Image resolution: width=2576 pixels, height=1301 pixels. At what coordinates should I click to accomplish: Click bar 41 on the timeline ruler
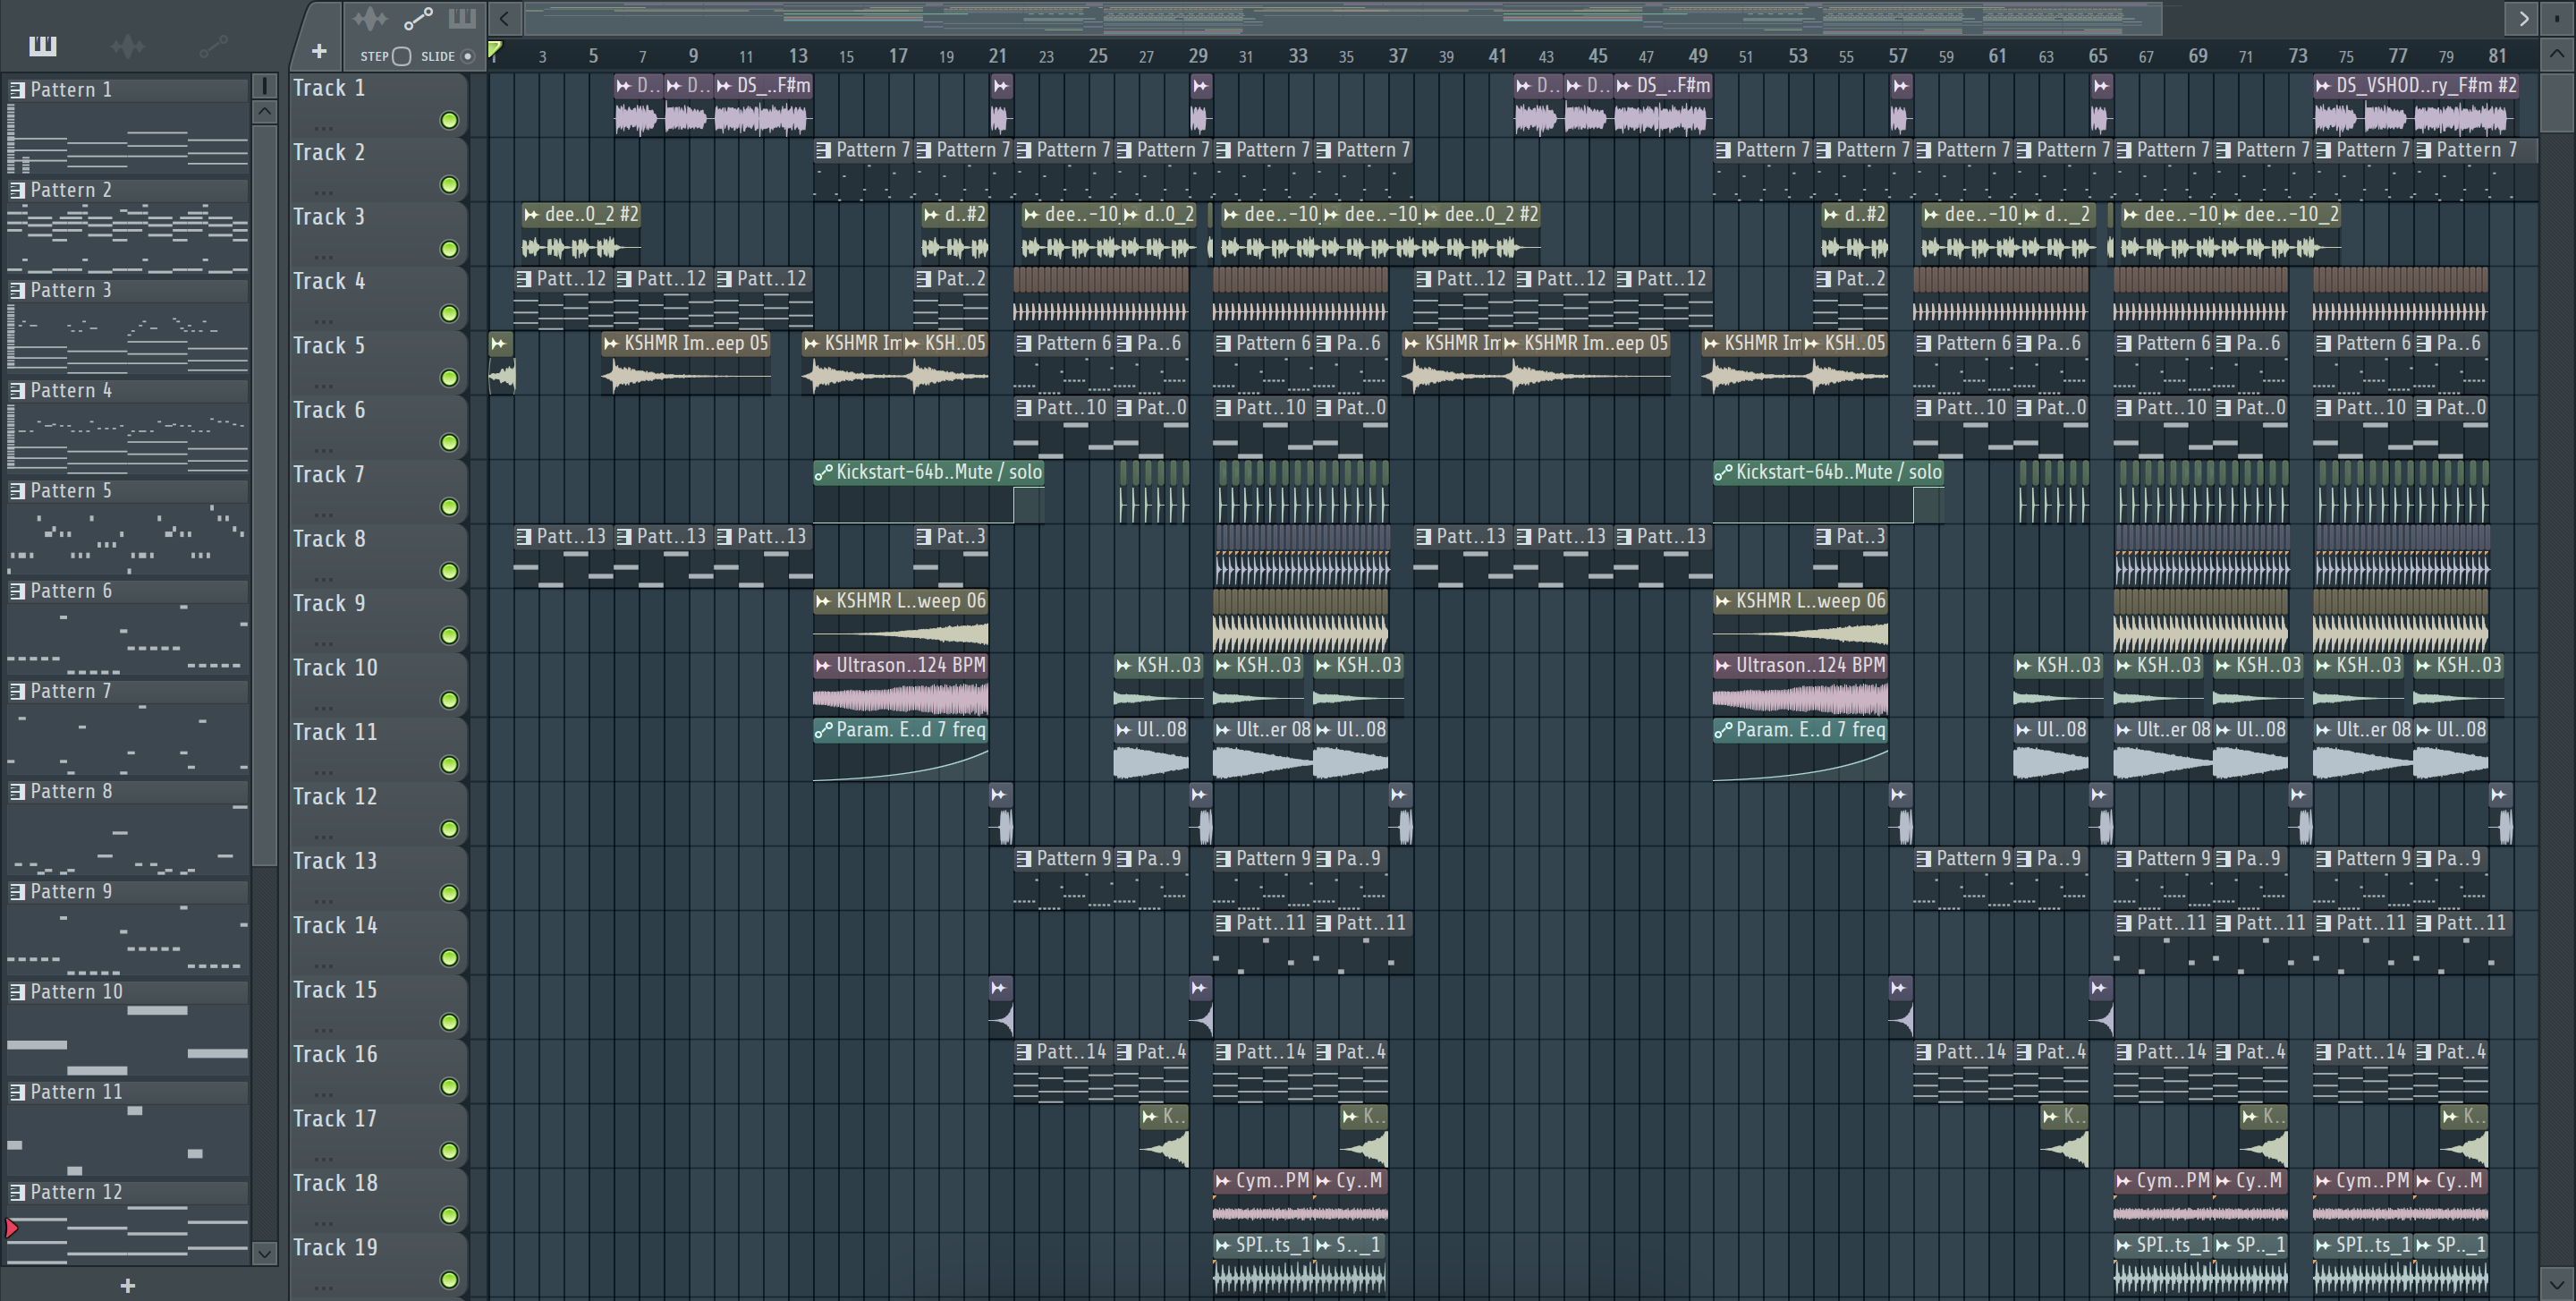tap(1497, 56)
